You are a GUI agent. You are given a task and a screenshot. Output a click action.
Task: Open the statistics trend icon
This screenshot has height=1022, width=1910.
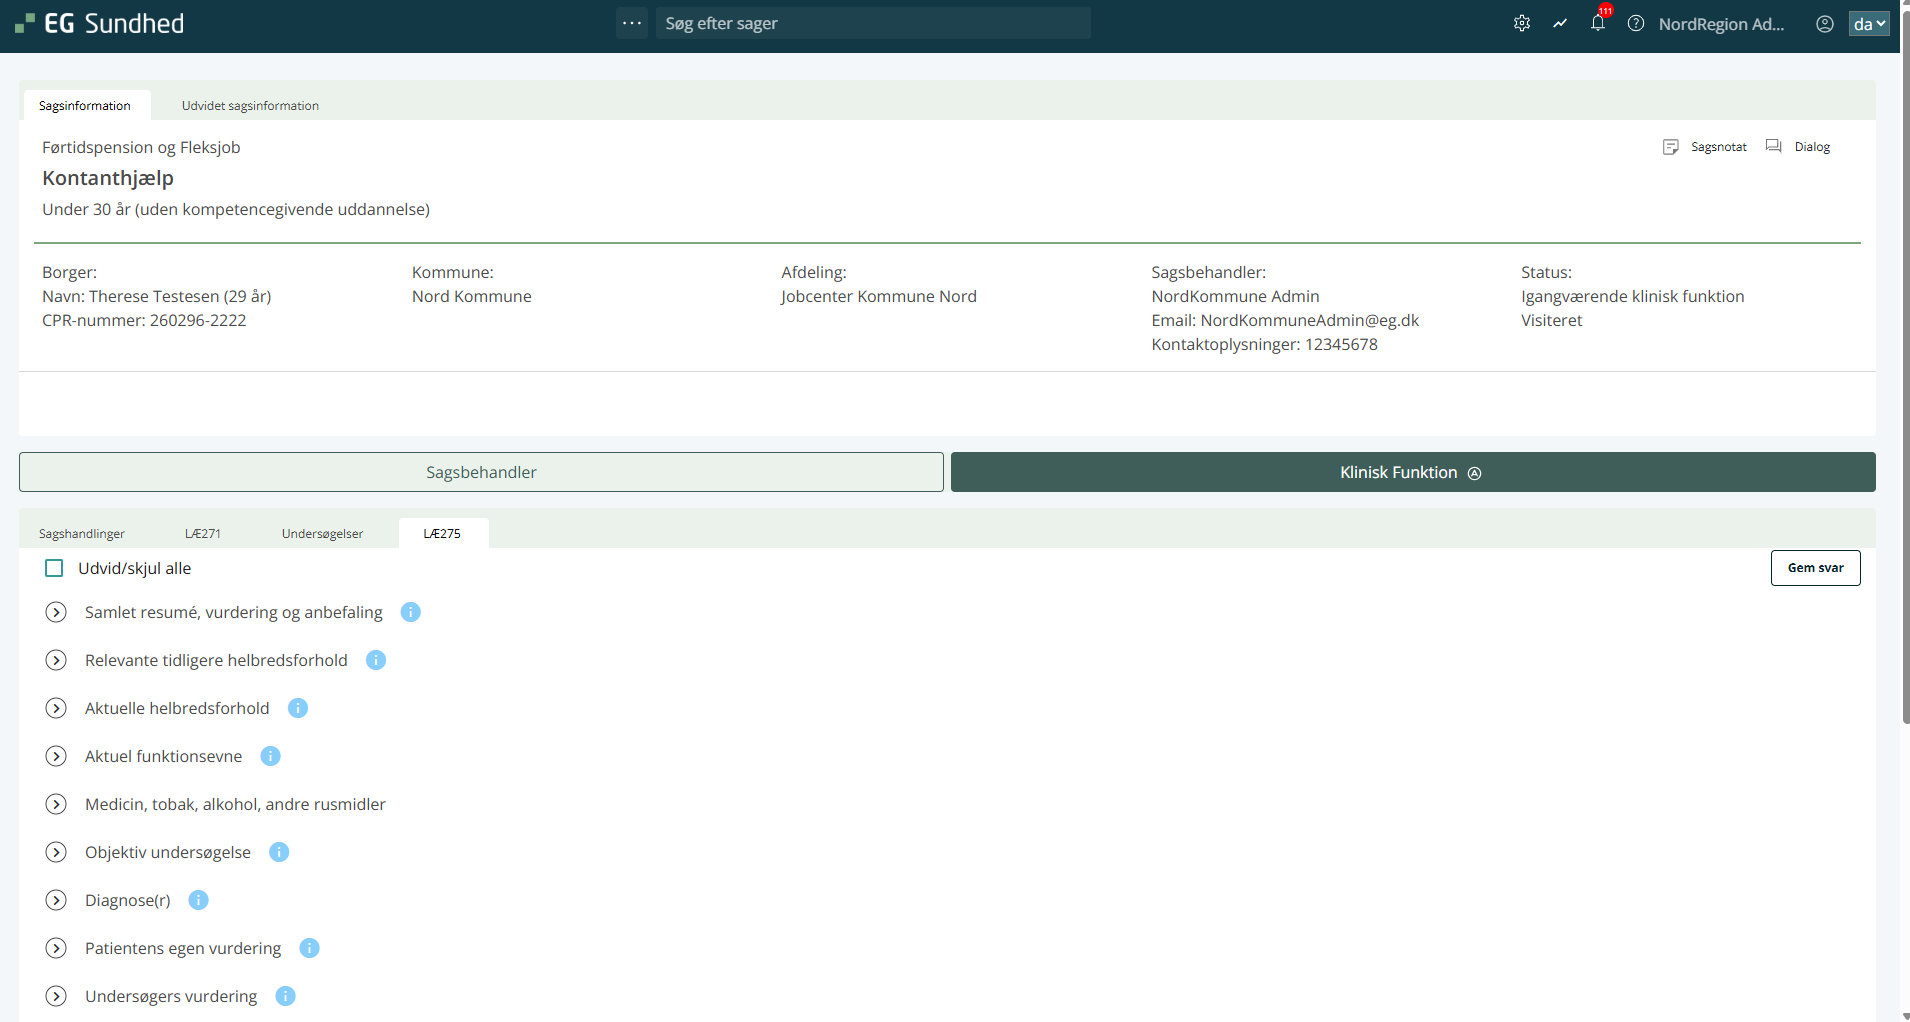pyautogui.click(x=1559, y=23)
